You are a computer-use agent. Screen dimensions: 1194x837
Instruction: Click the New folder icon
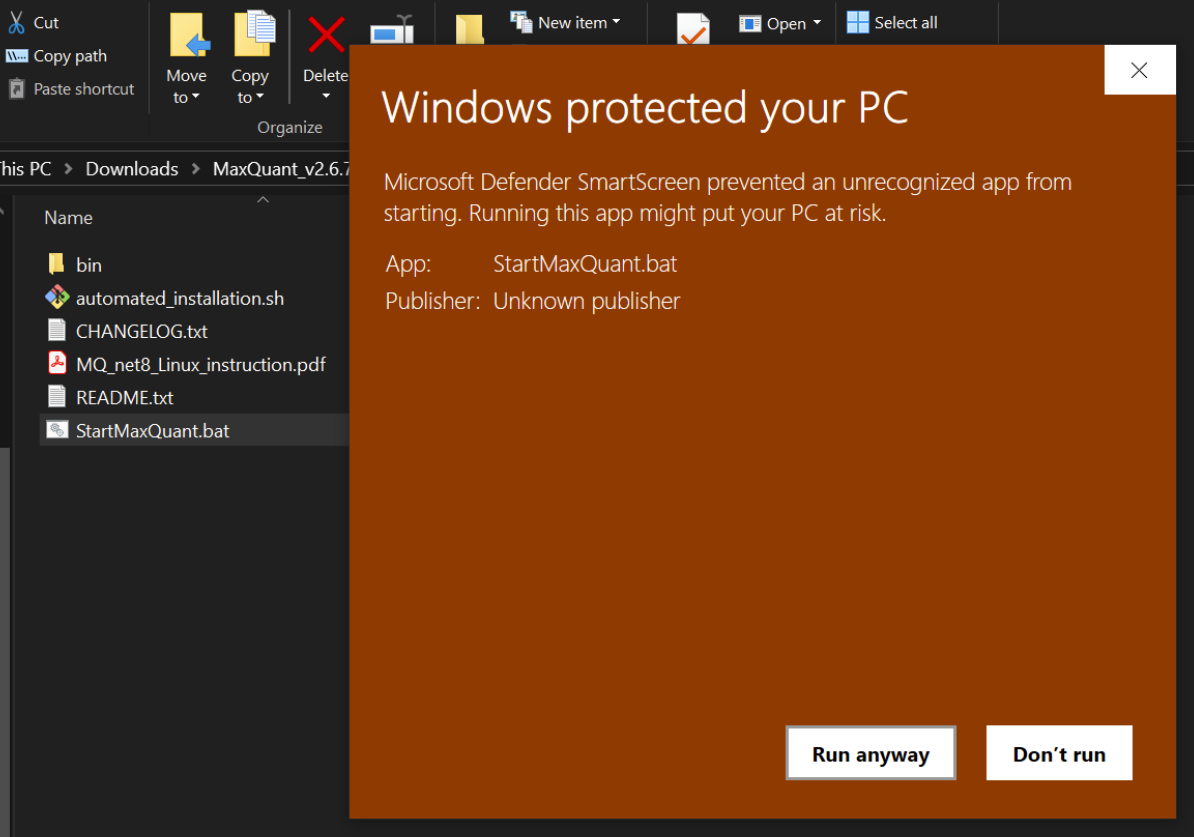click(469, 30)
